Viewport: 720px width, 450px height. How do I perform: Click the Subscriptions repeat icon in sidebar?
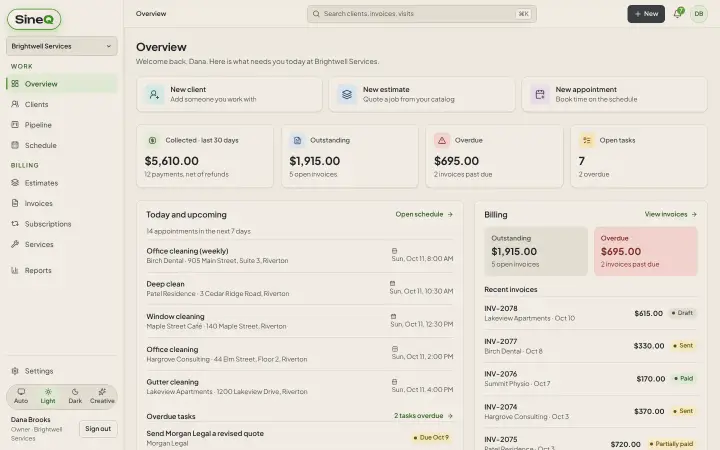[x=15, y=224]
